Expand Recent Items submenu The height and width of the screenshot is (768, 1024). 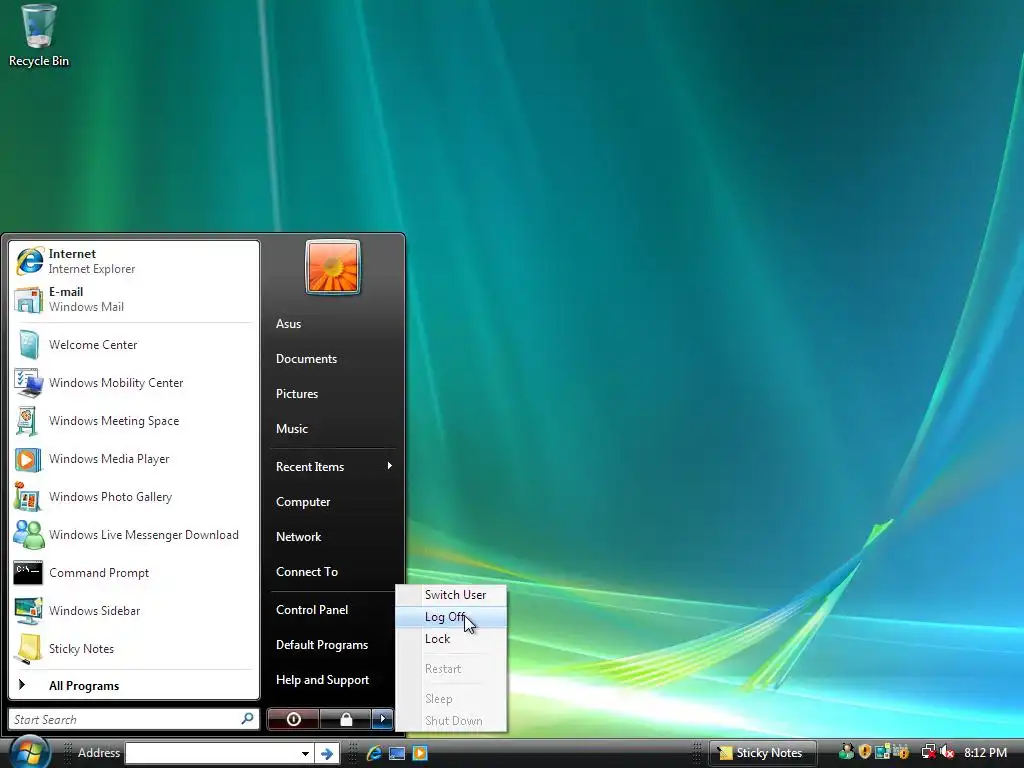[x=333, y=466]
